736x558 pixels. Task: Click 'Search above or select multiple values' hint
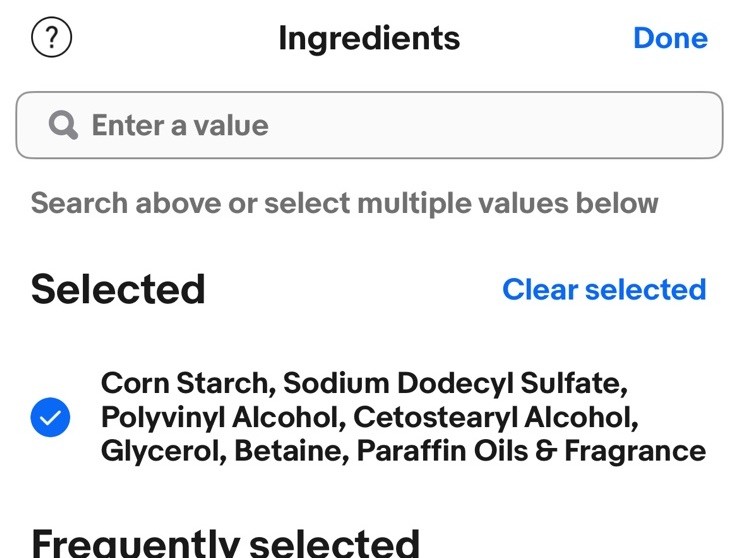click(x=345, y=204)
